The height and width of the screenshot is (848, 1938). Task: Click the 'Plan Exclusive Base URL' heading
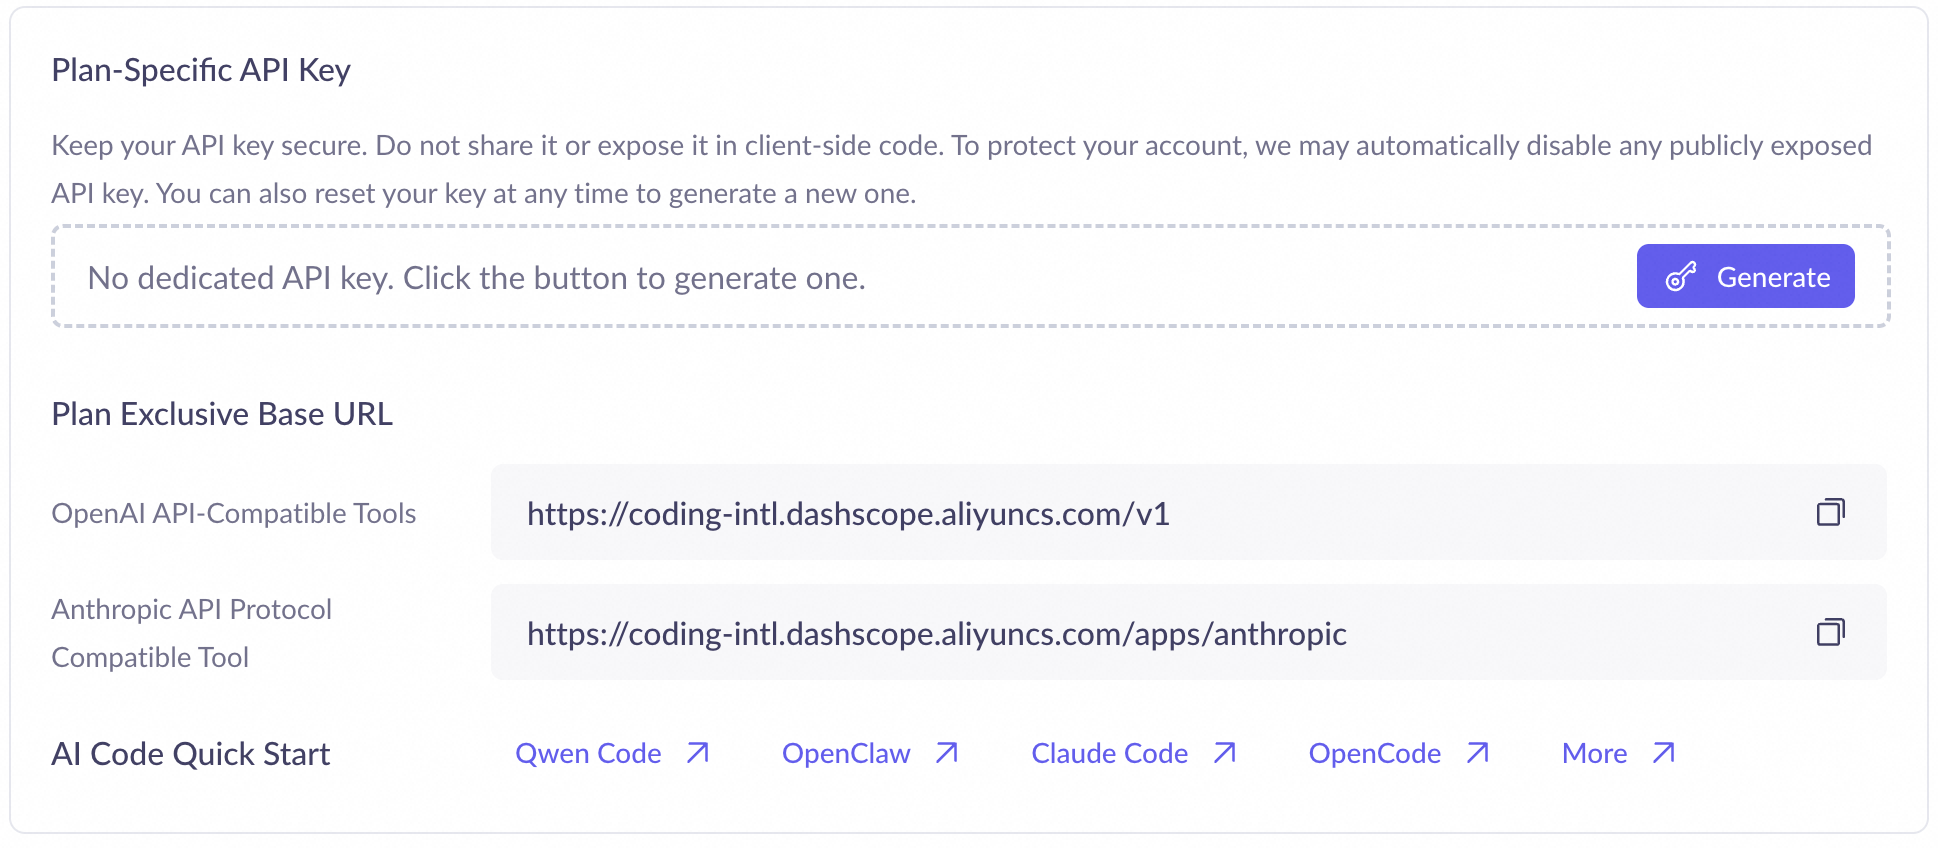tap(222, 414)
